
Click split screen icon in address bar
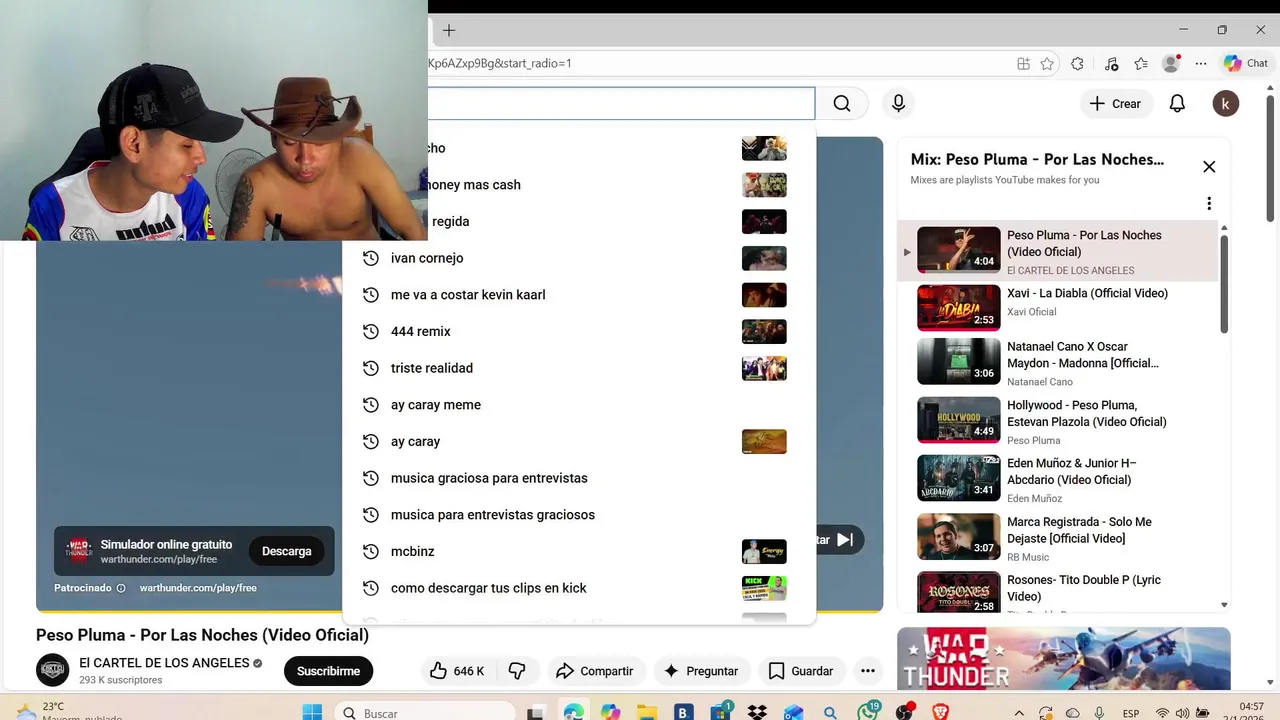[x=1023, y=63]
